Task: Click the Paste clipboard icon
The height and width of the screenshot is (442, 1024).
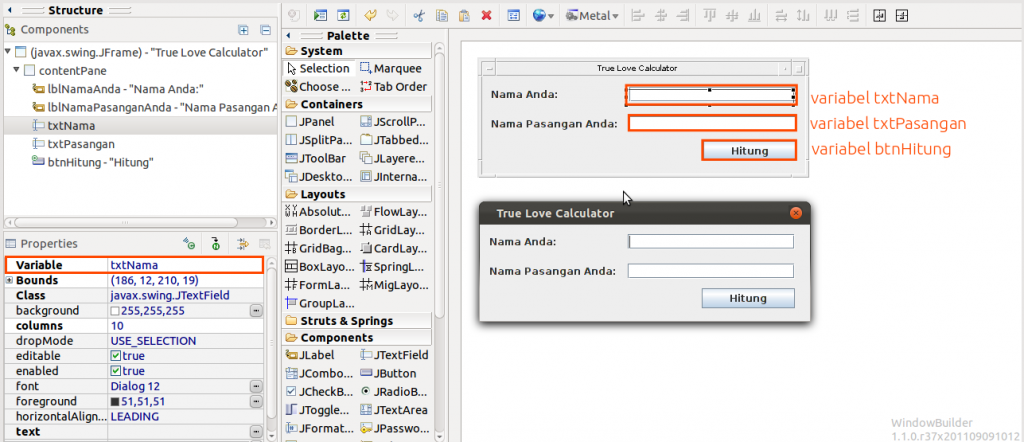Action: 464,16
